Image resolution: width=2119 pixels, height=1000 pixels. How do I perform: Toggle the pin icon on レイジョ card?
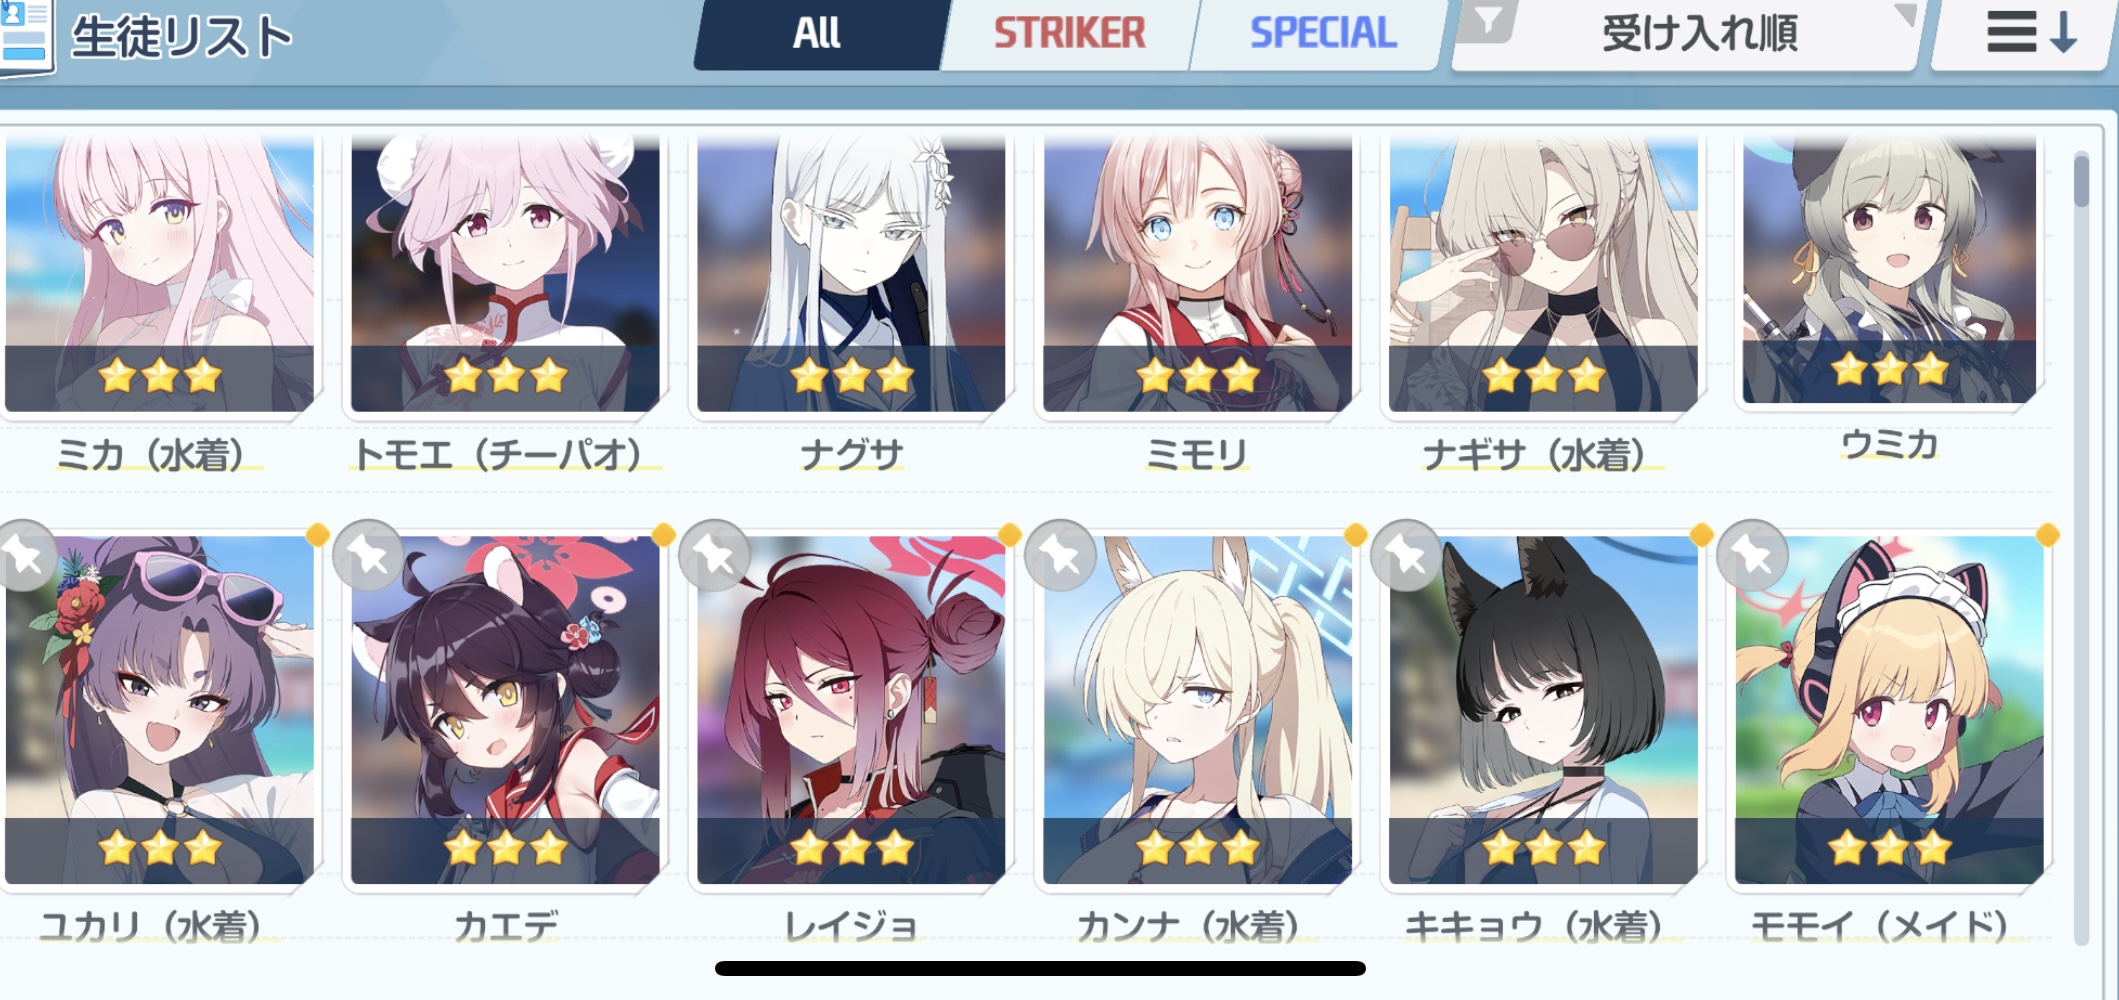714,555
